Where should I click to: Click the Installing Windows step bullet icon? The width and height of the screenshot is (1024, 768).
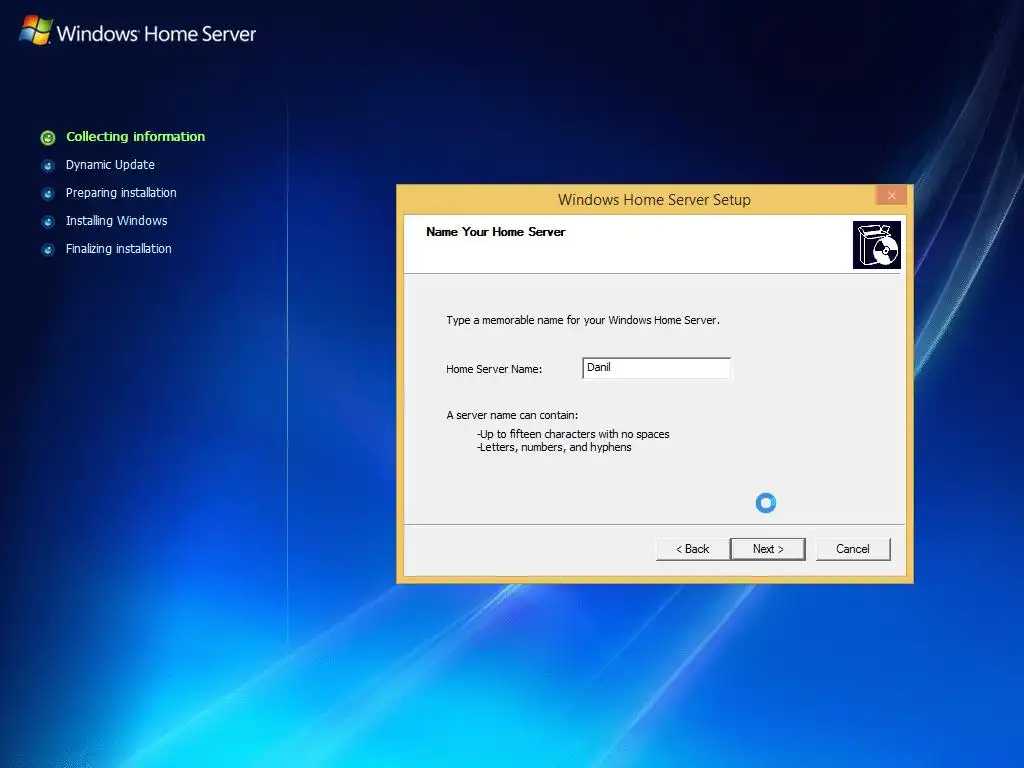pos(48,221)
